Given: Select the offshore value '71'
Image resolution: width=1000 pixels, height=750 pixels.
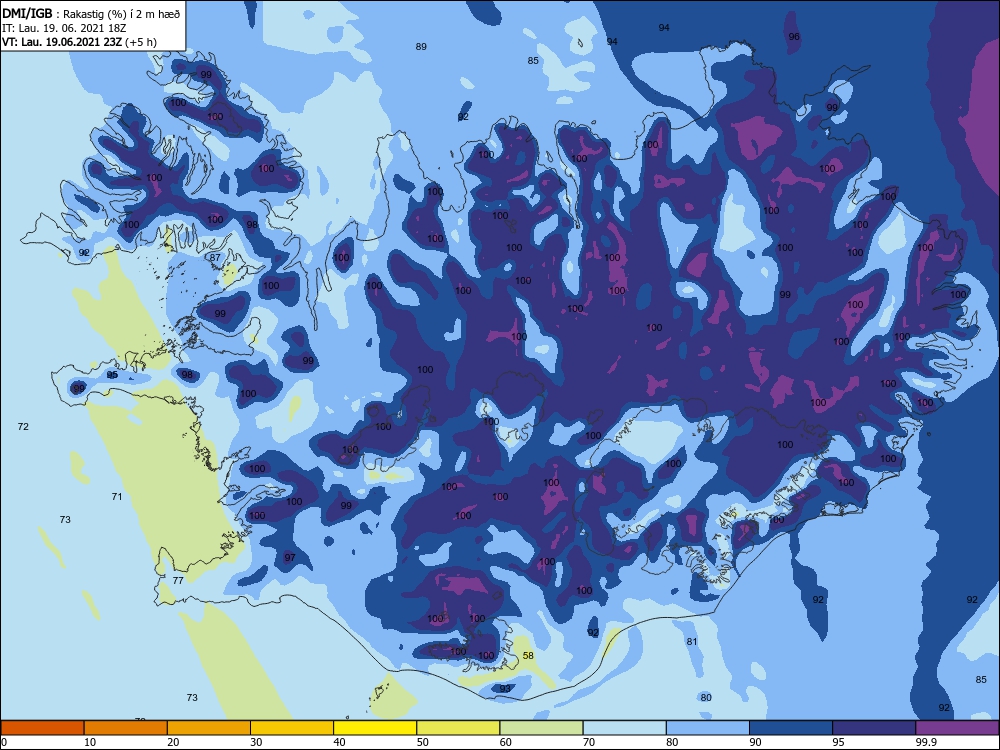Looking at the screenshot, I should (117, 496).
